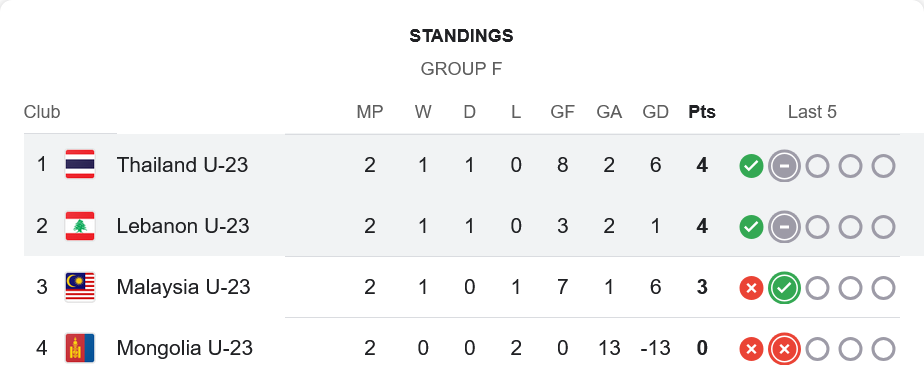Click the GD column header
Screen dimensions: 924x378
655,112
